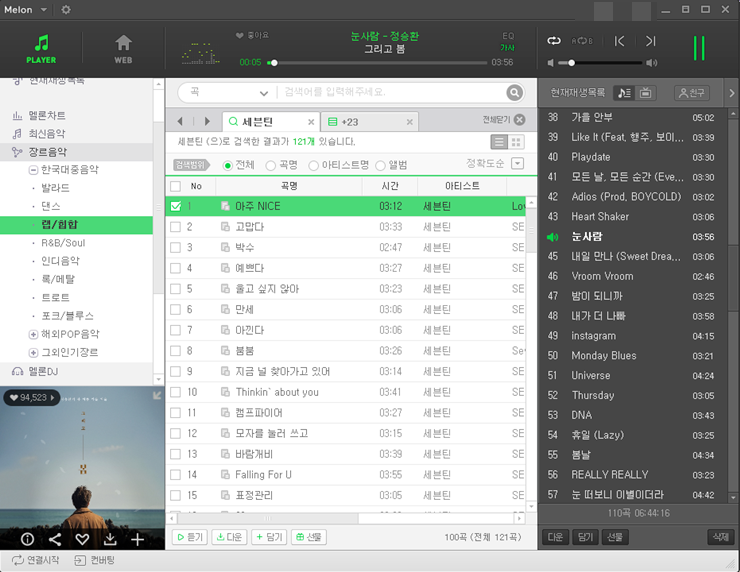Open the PLAYER tab with music note icon
Screen dimensions: 740x572
click(x=41, y=49)
